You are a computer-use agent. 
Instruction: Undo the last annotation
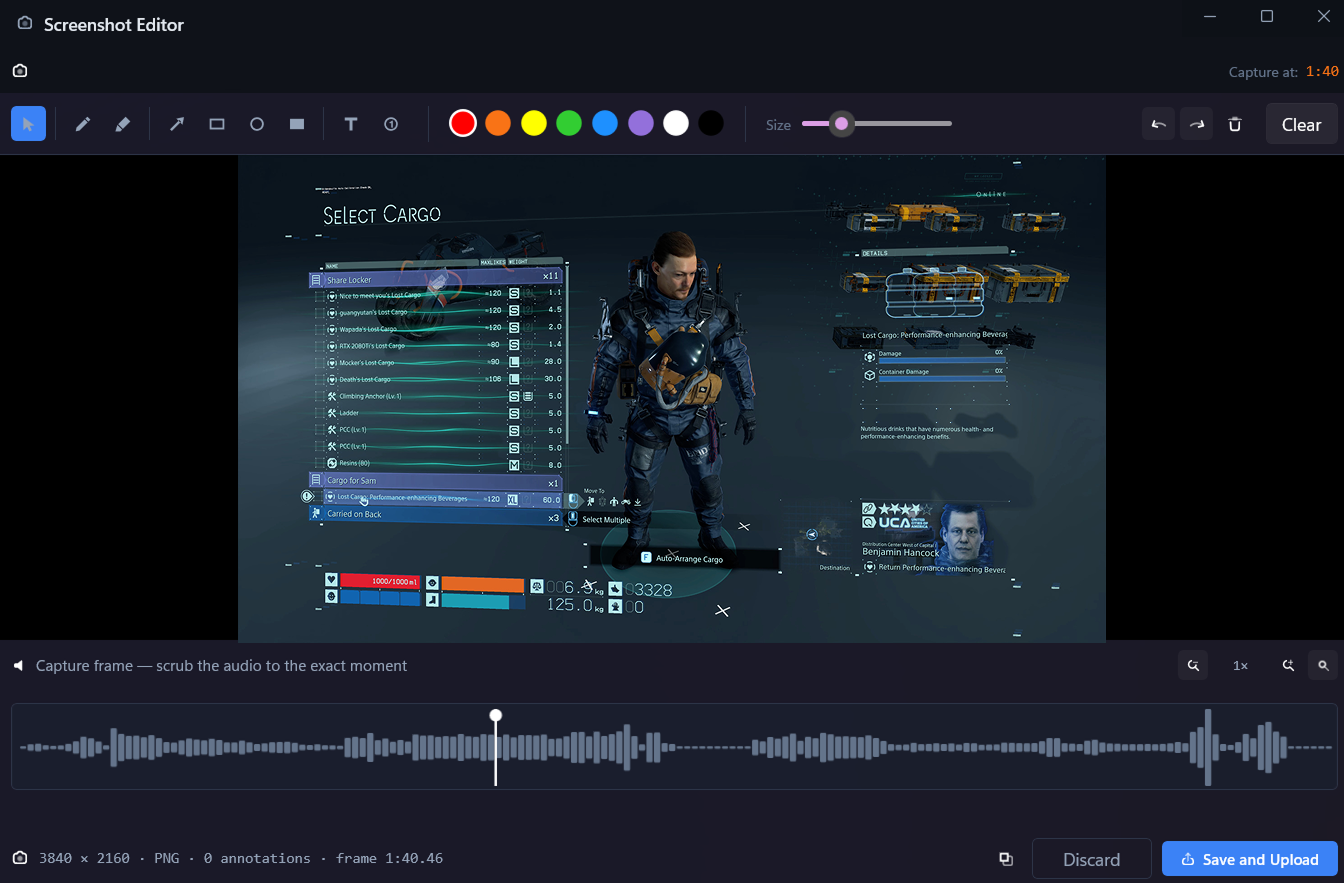pyautogui.click(x=1159, y=124)
